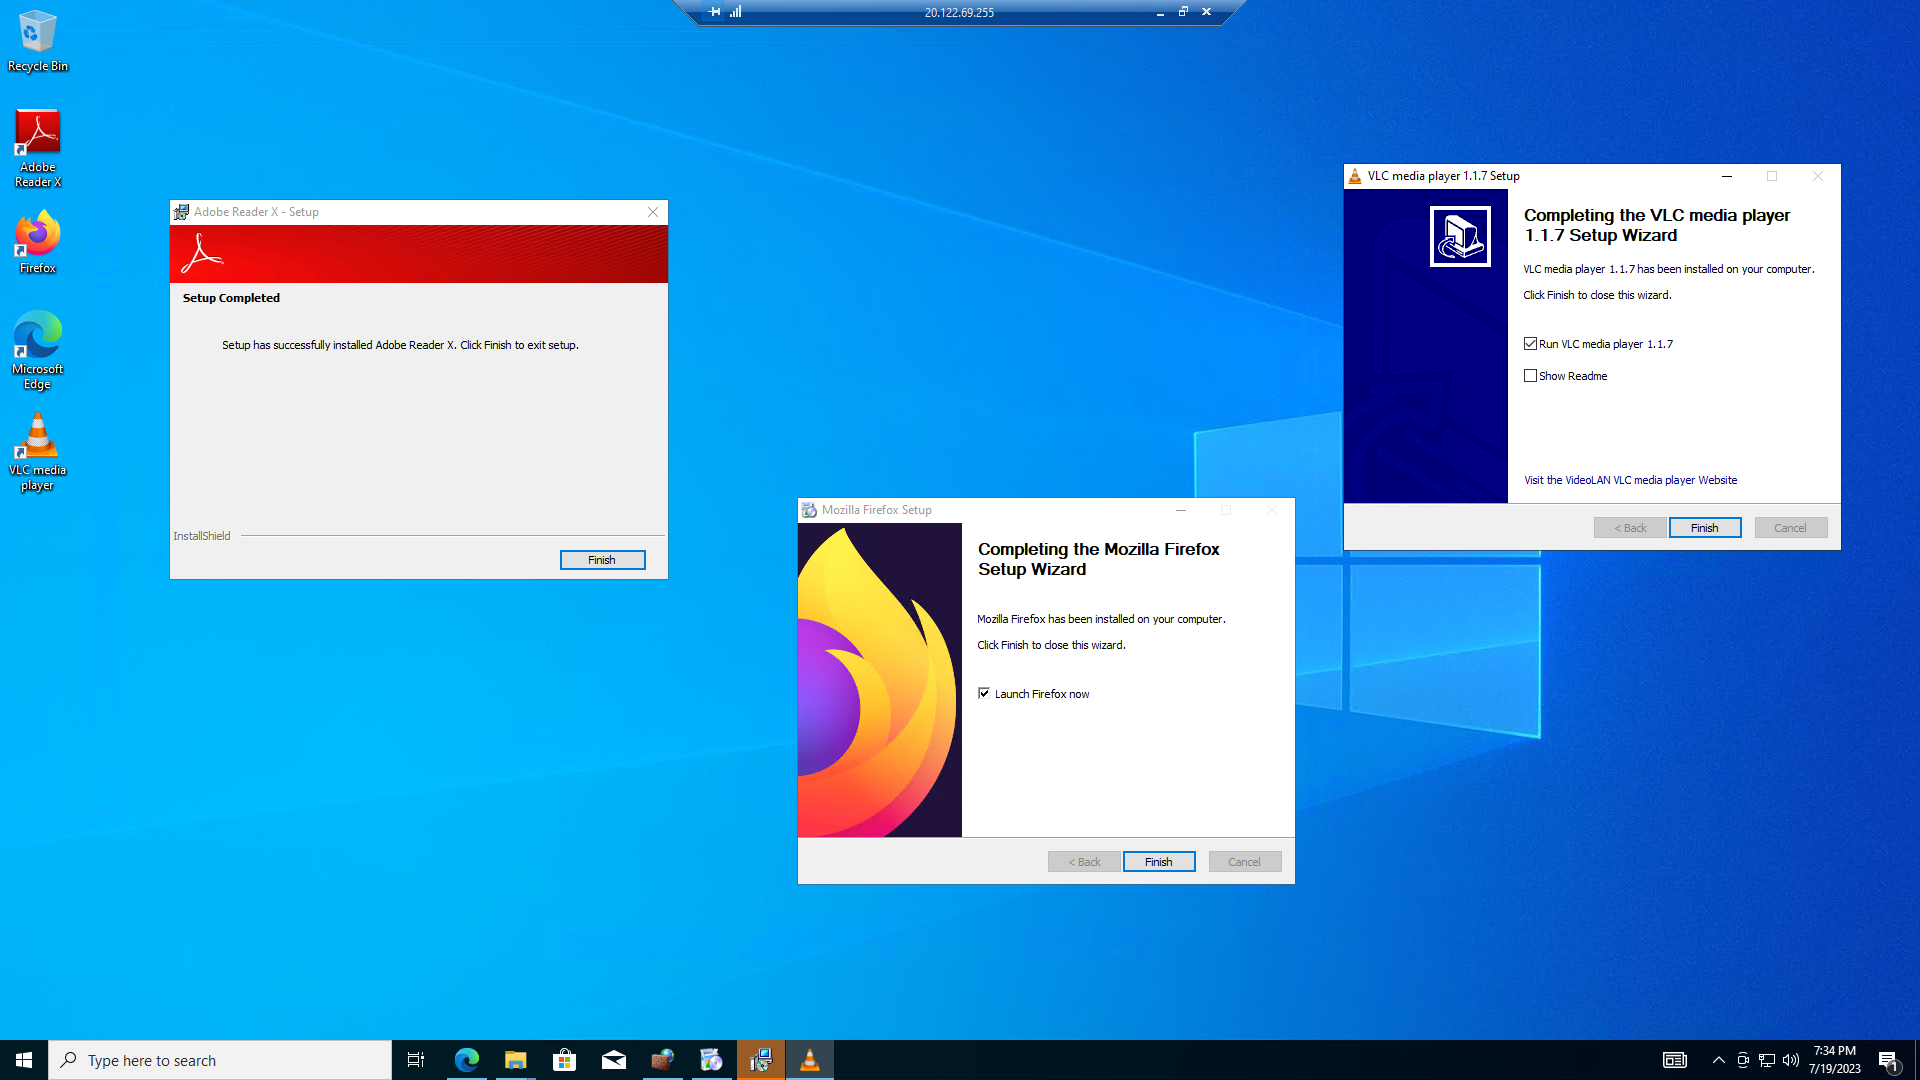Open network status in system tray
Image resolution: width=1920 pixels, height=1080 pixels.
1767,1060
